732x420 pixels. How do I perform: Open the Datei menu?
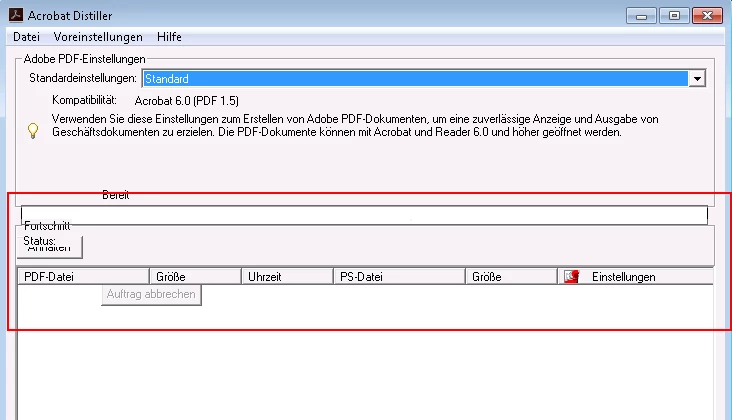coord(26,37)
